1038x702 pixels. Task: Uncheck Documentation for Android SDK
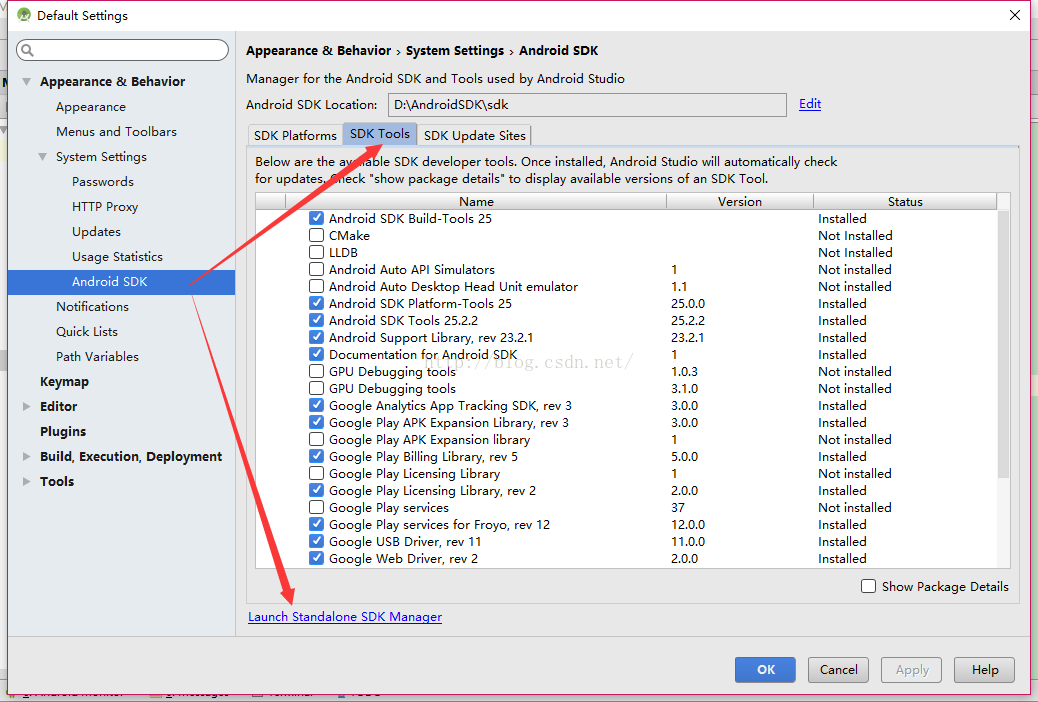[316, 354]
